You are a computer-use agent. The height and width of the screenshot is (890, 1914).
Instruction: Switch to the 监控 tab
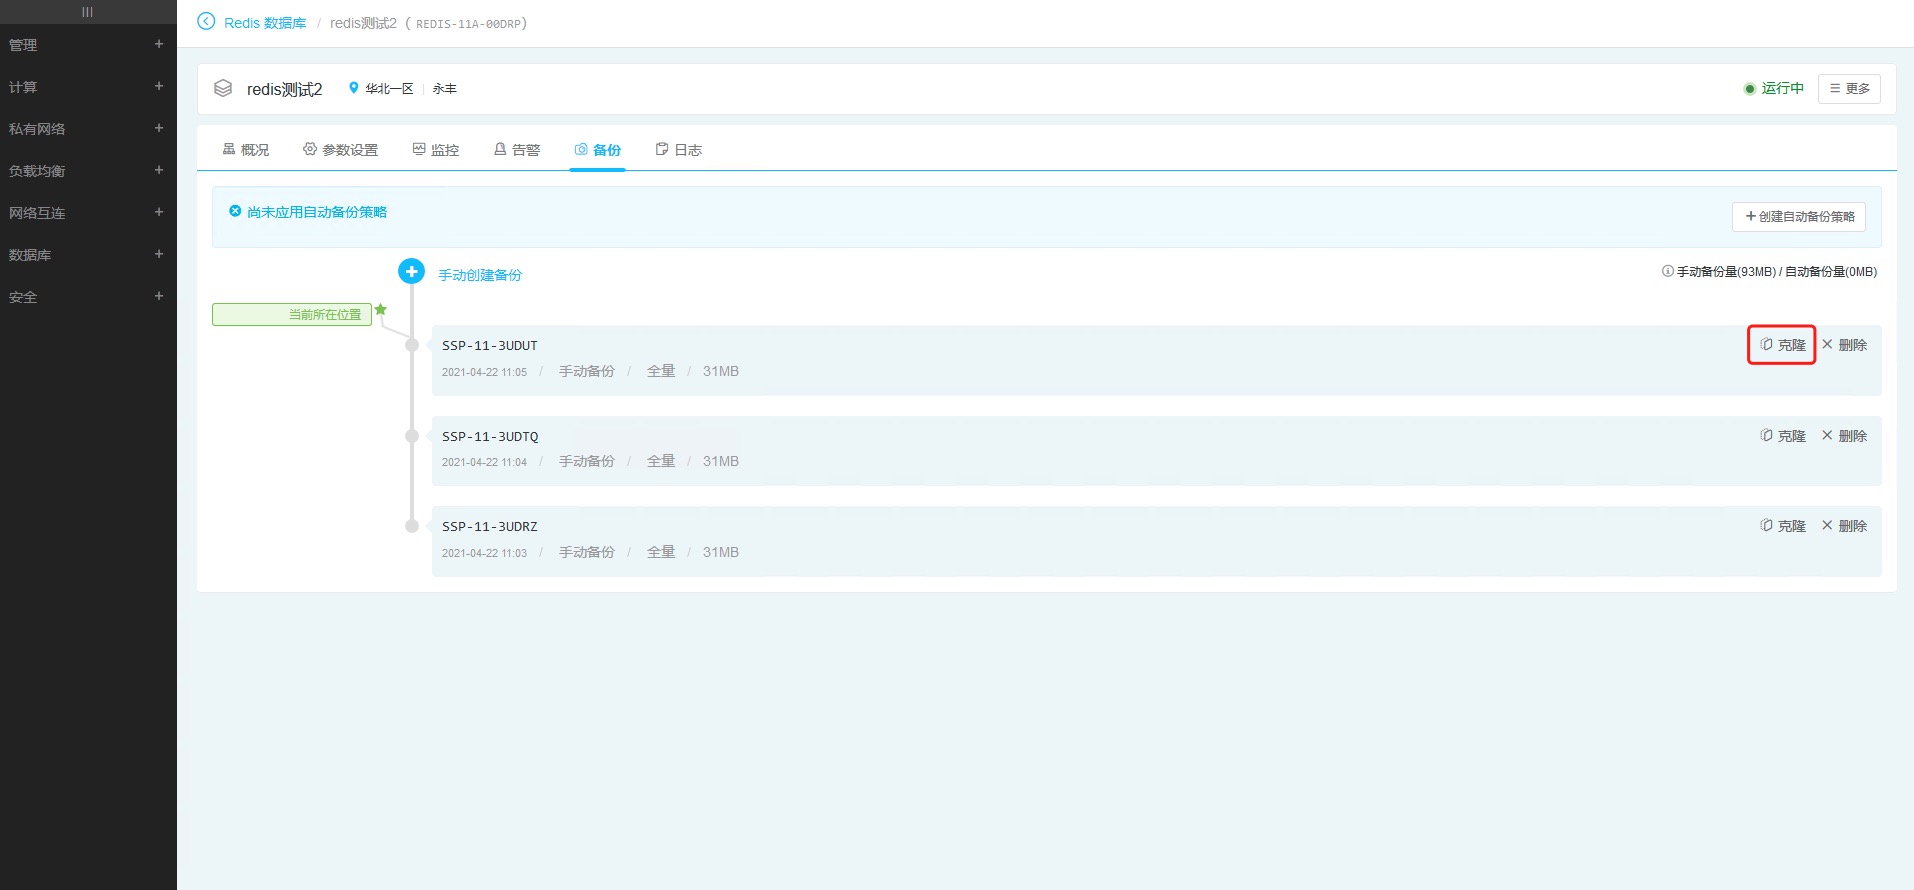point(436,150)
